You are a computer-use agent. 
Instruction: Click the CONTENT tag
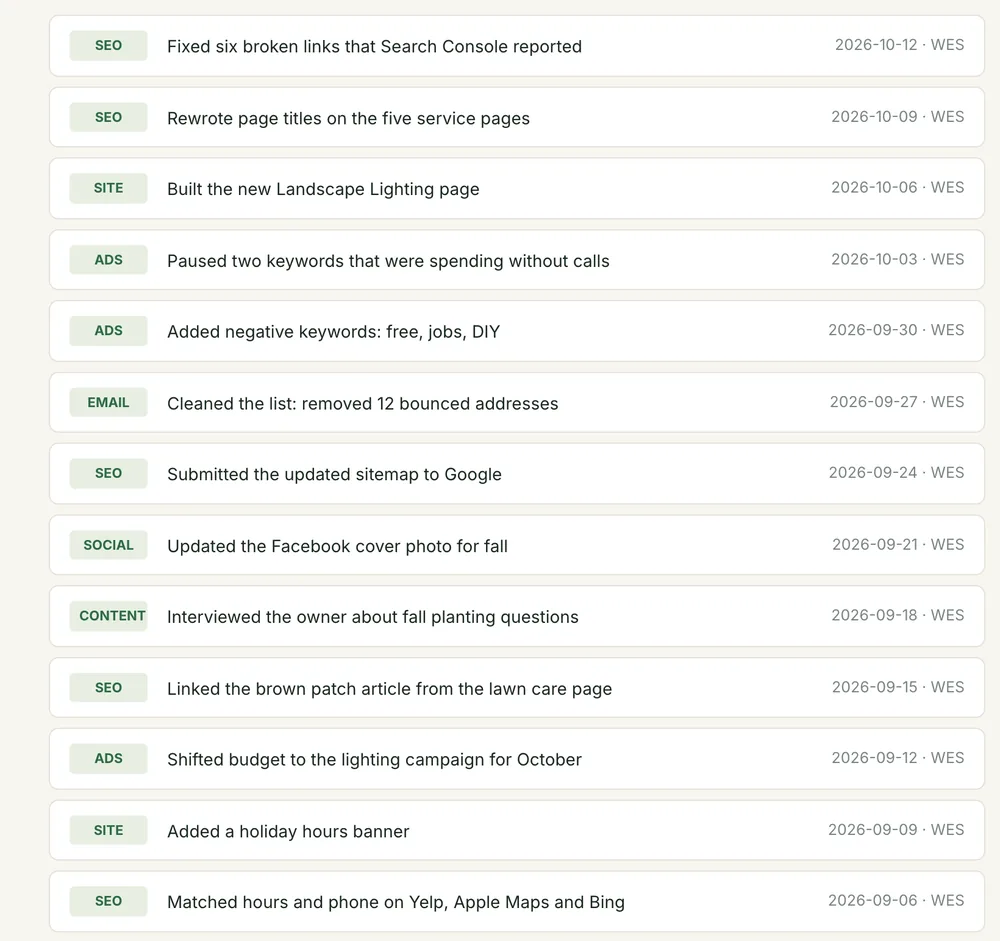pos(108,616)
